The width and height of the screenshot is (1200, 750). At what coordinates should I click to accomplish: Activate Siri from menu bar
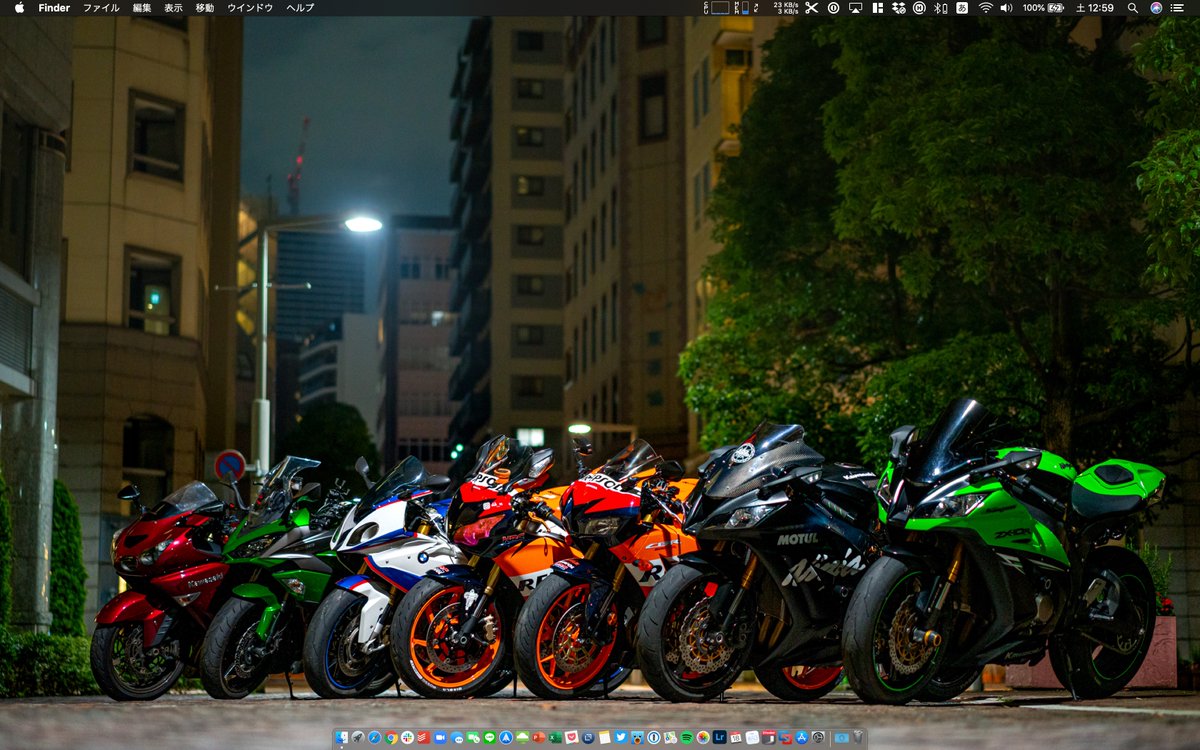click(1156, 7)
